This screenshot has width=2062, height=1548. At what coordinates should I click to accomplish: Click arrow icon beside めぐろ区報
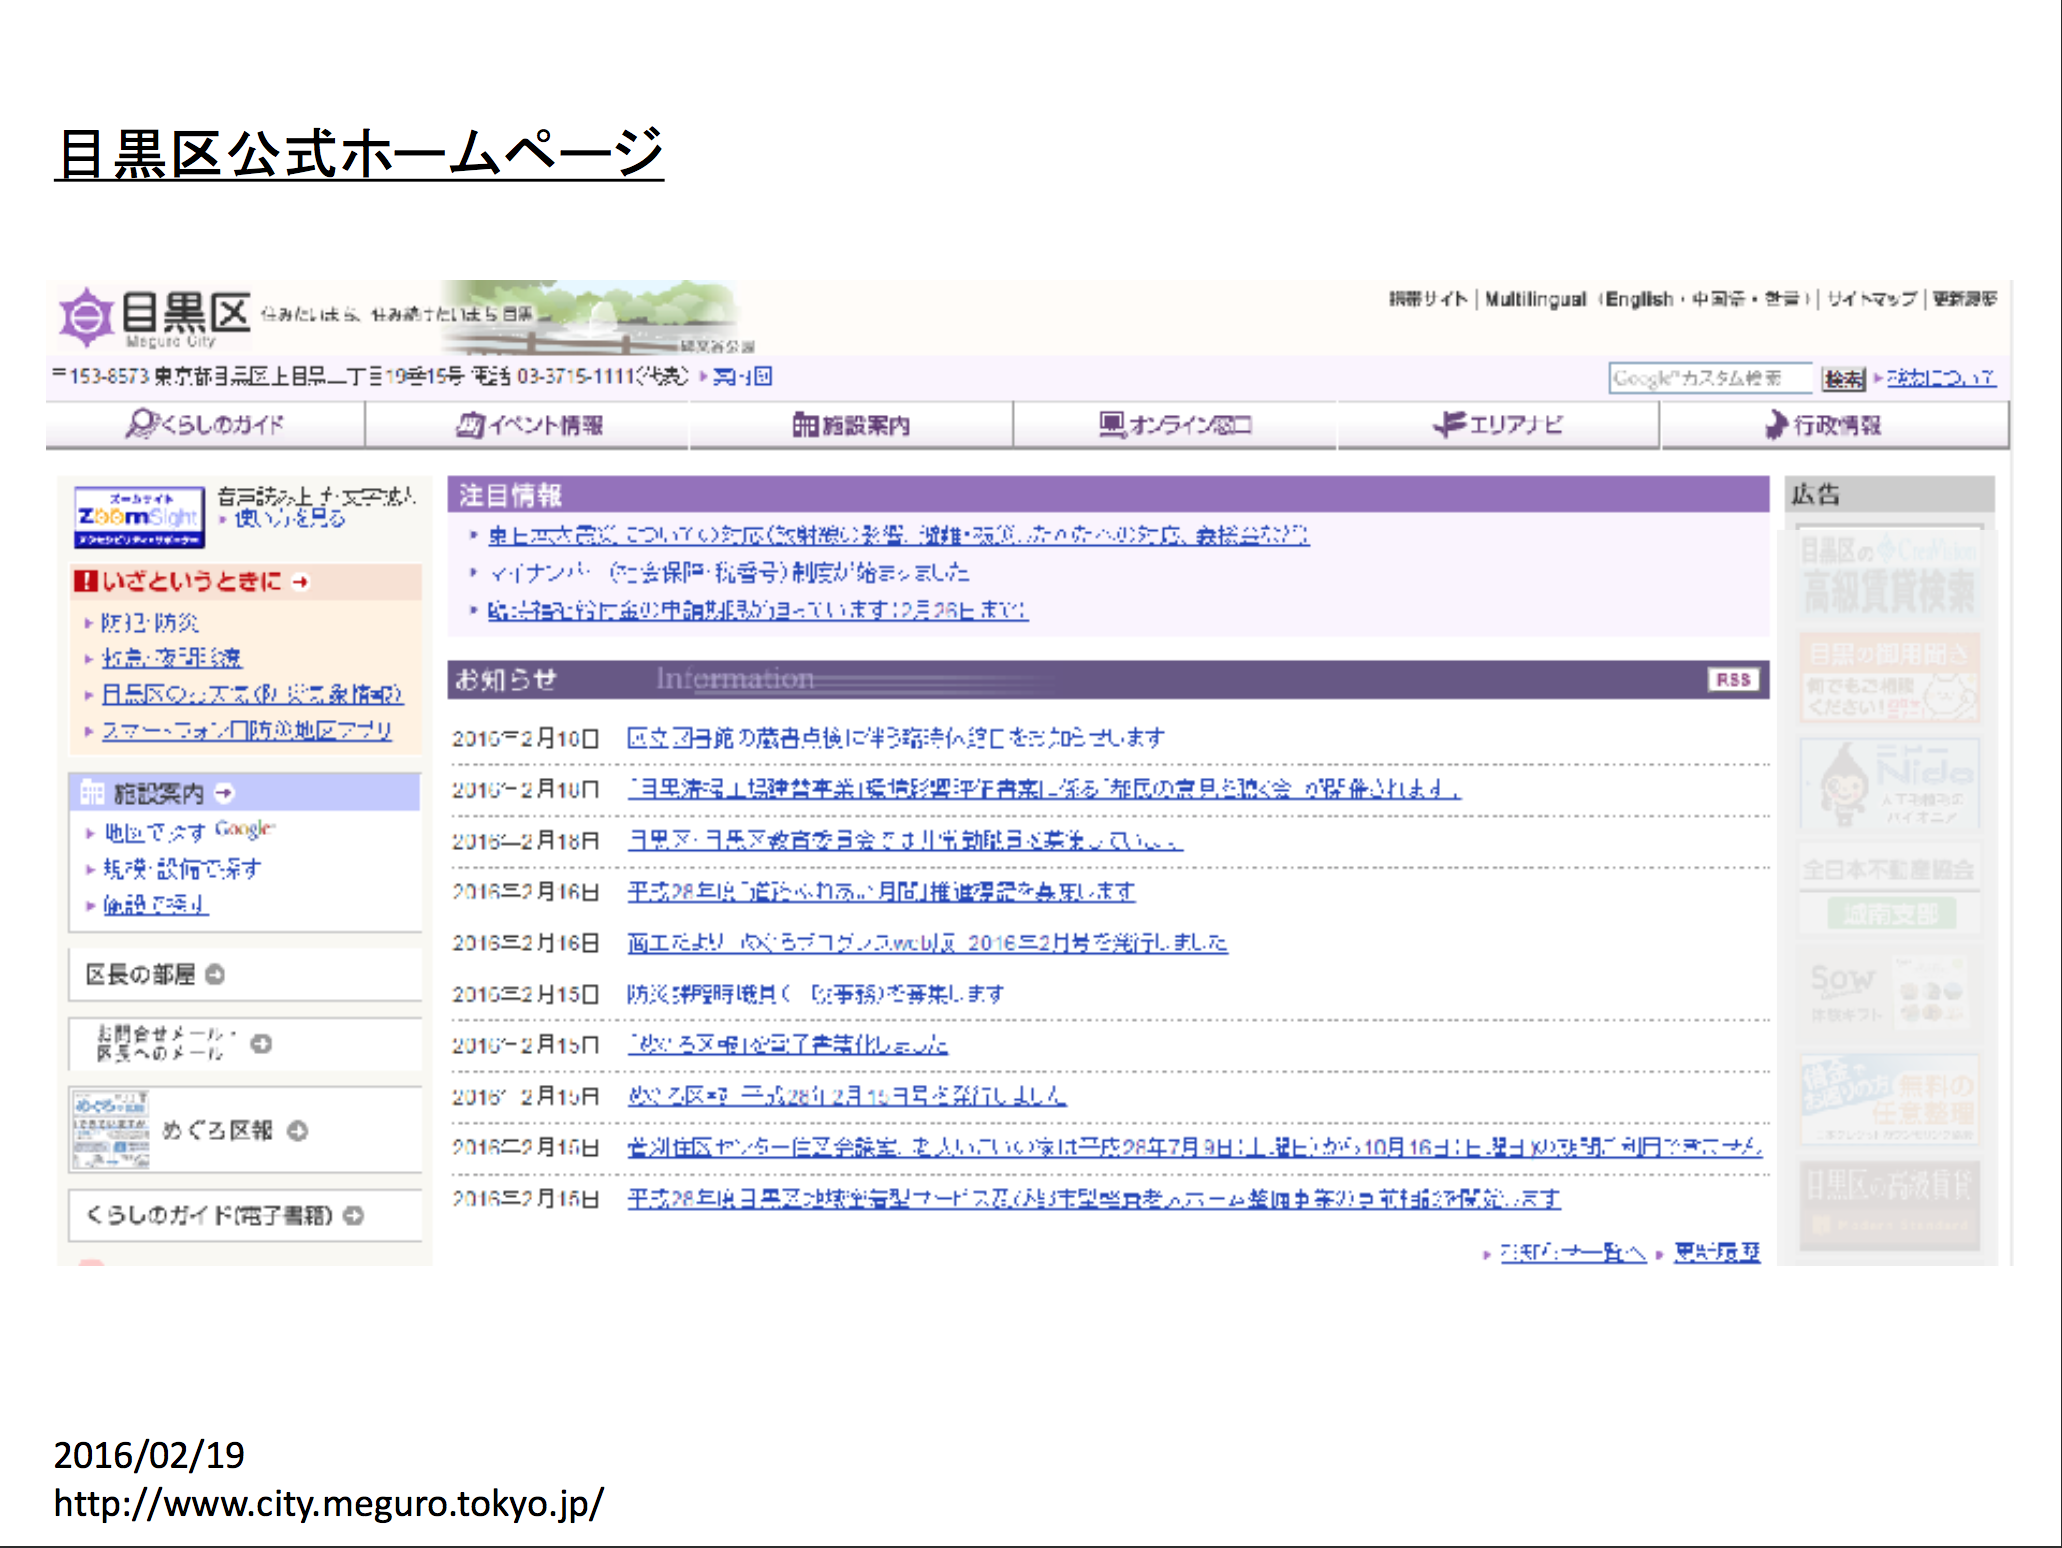tap(297, 1130)
